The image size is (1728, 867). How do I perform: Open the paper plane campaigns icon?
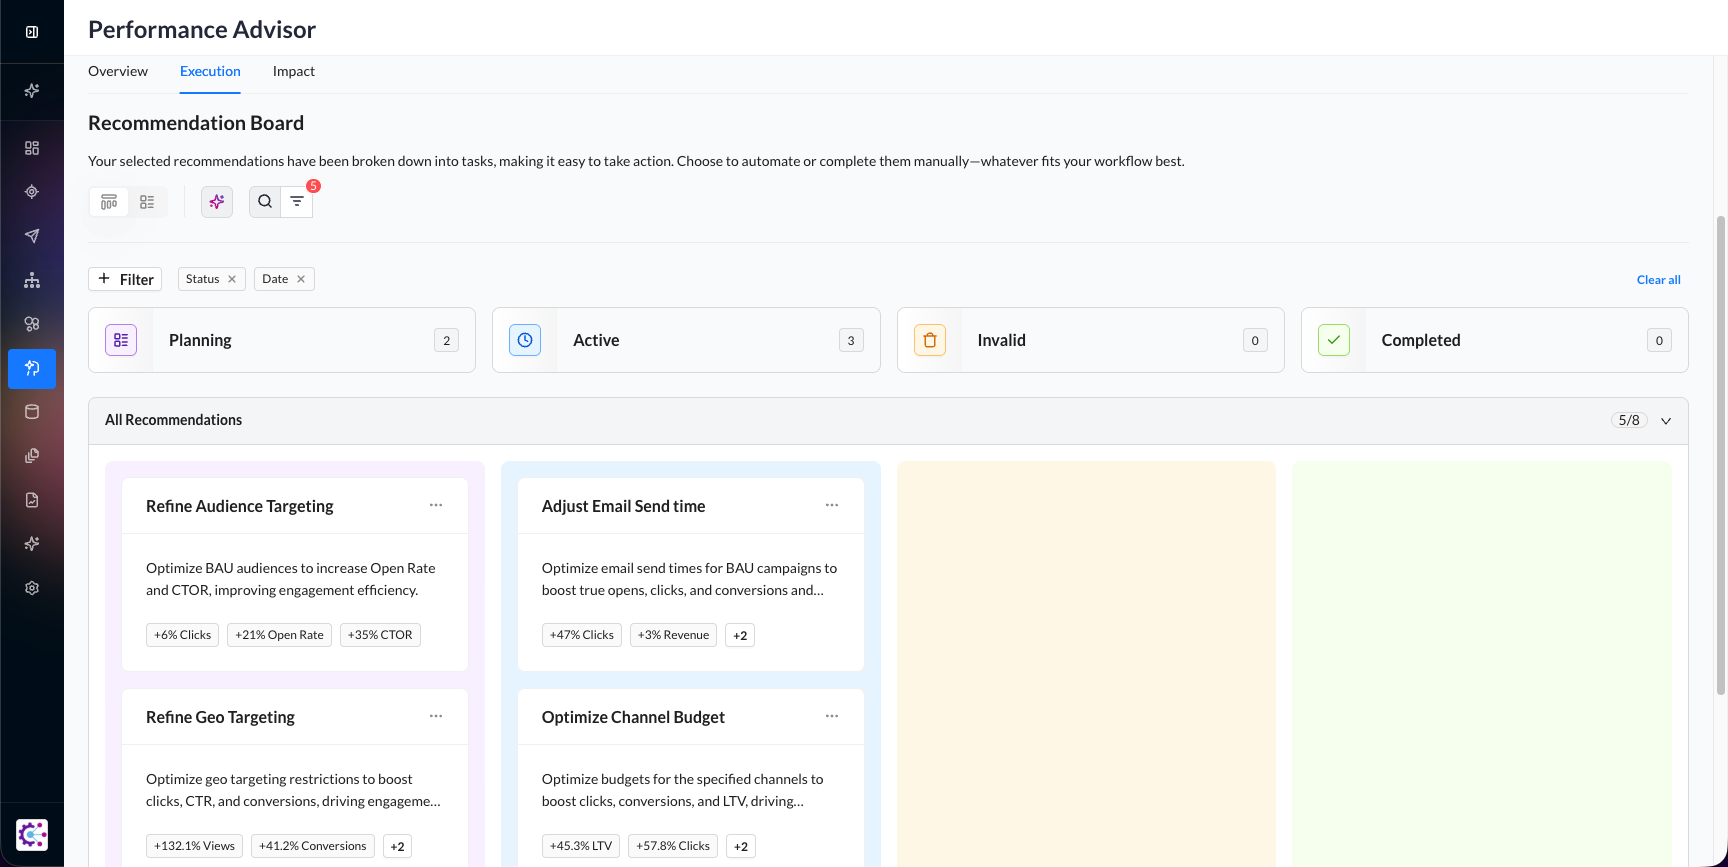point(32,236)
